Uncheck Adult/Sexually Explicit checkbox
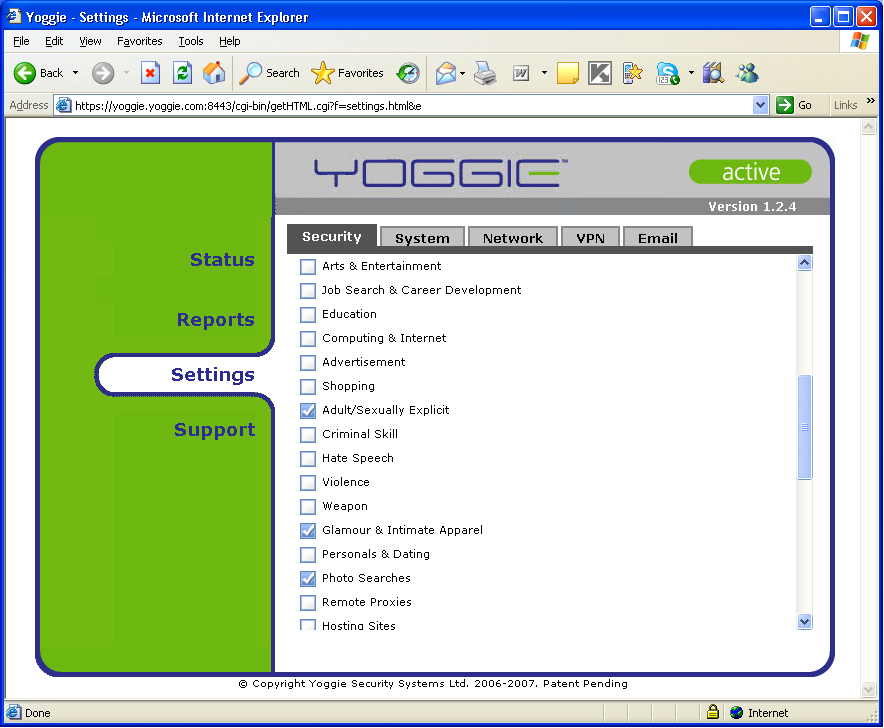Viewport: 884px width, 728px height. pyautogui.click(x=308, y=411)
